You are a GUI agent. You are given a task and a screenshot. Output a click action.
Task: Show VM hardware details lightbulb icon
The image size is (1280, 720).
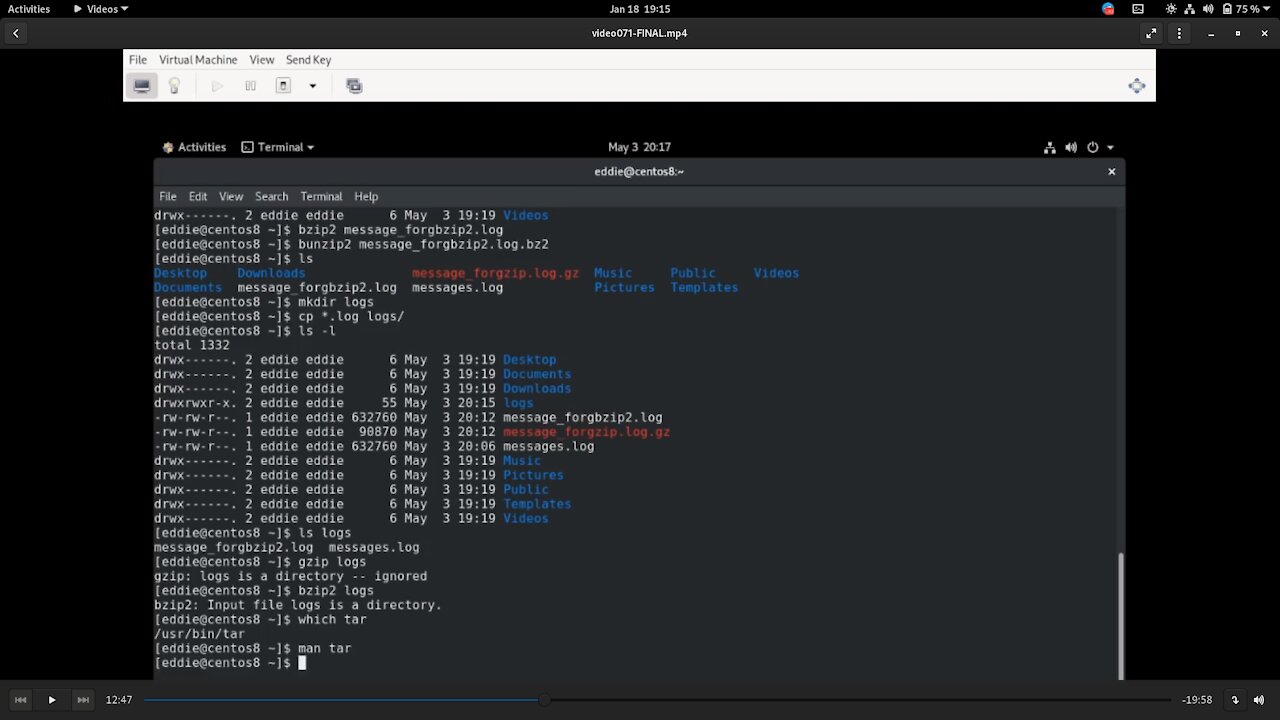pos(174,86)
